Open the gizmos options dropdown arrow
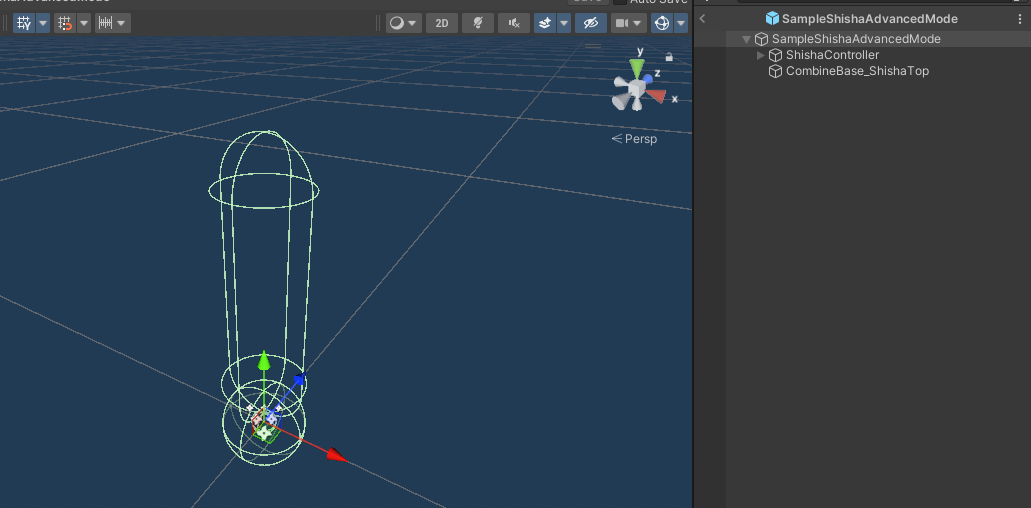 click(x=681, y=24)
